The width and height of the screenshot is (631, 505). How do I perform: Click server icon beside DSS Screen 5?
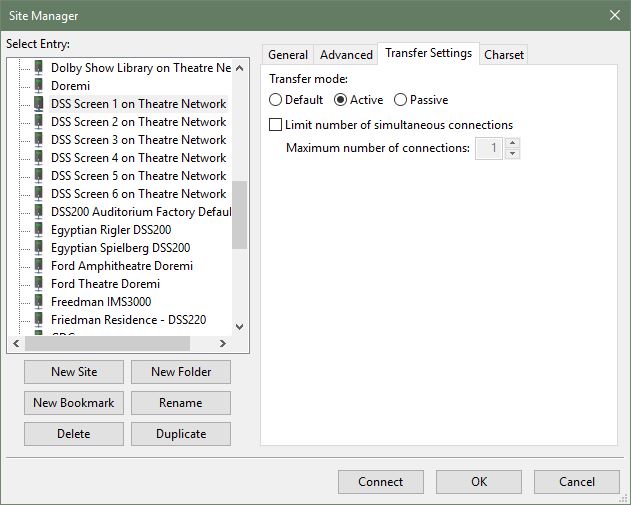(x=39, y=175)
